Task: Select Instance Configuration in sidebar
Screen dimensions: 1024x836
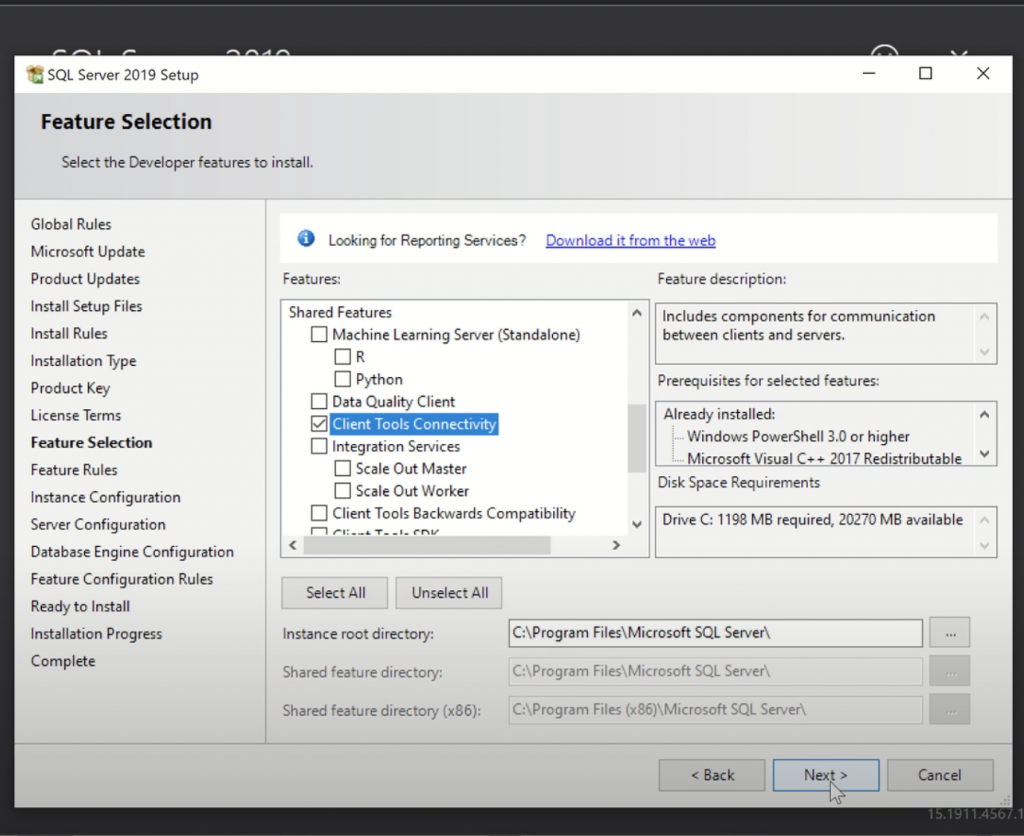Action: coord(105,498)
